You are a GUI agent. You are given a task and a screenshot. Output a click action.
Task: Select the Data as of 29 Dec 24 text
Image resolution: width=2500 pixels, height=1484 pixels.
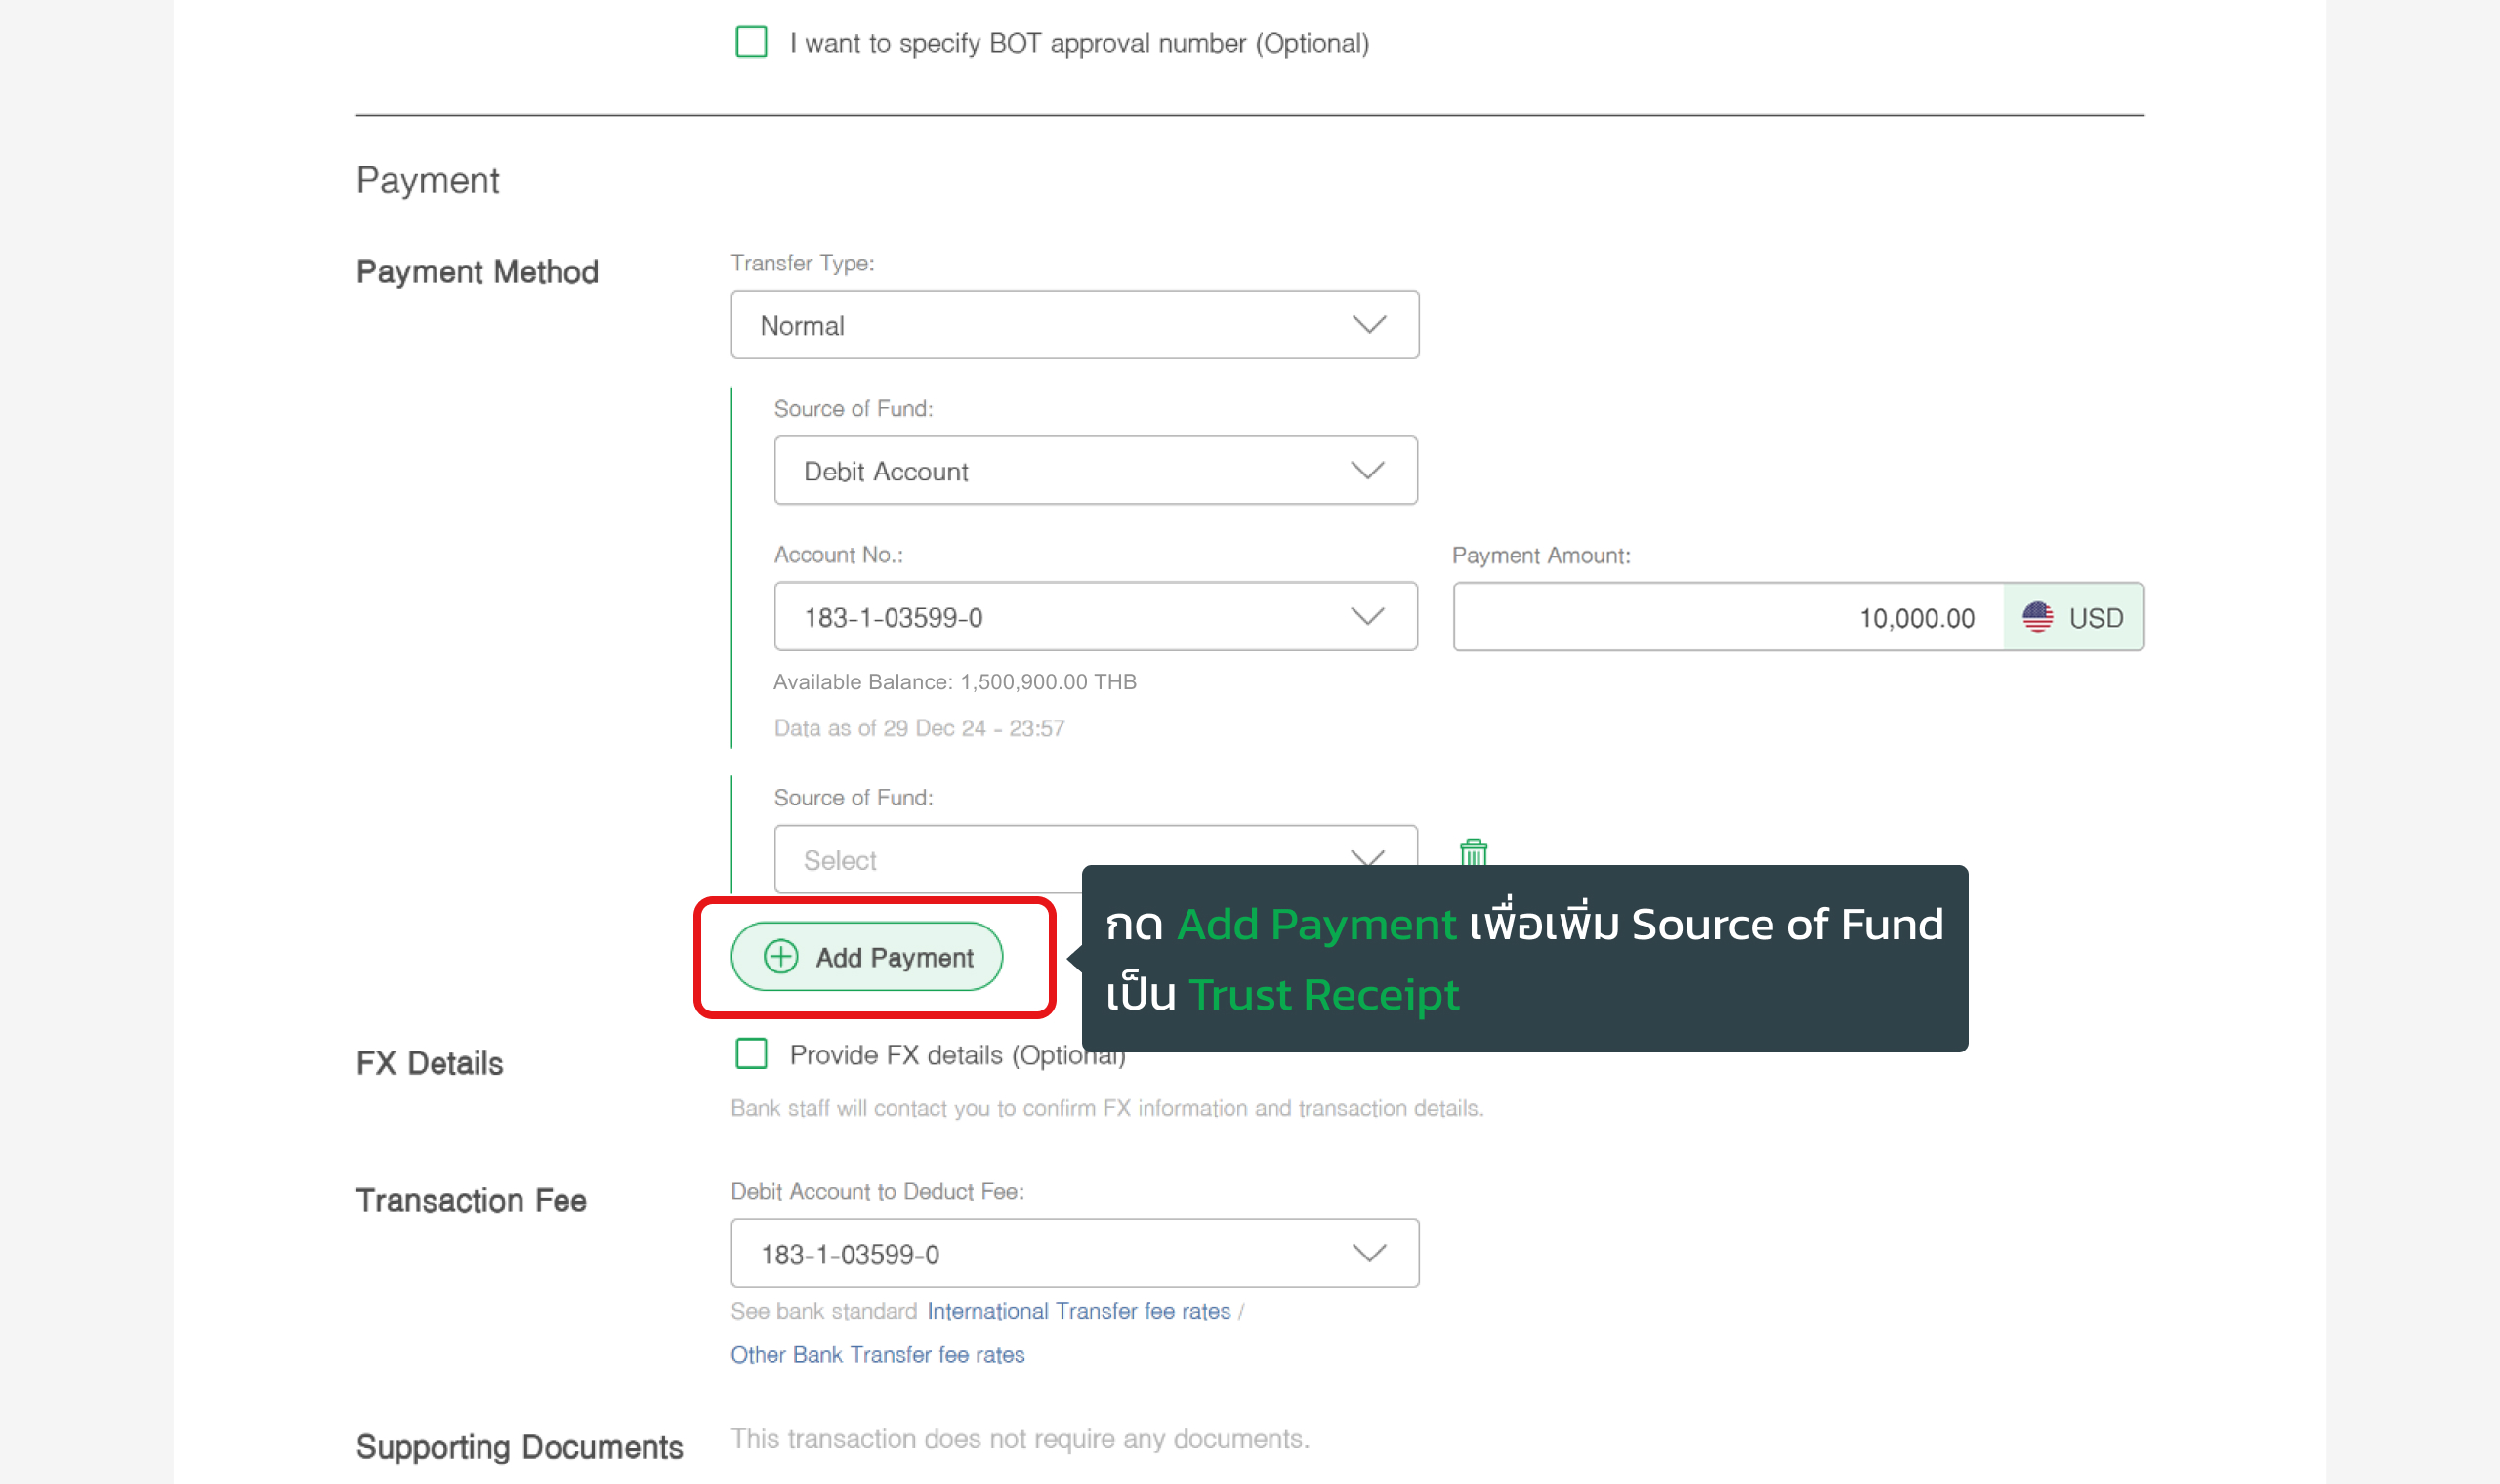pyautogui.click(x=919, y=728)
